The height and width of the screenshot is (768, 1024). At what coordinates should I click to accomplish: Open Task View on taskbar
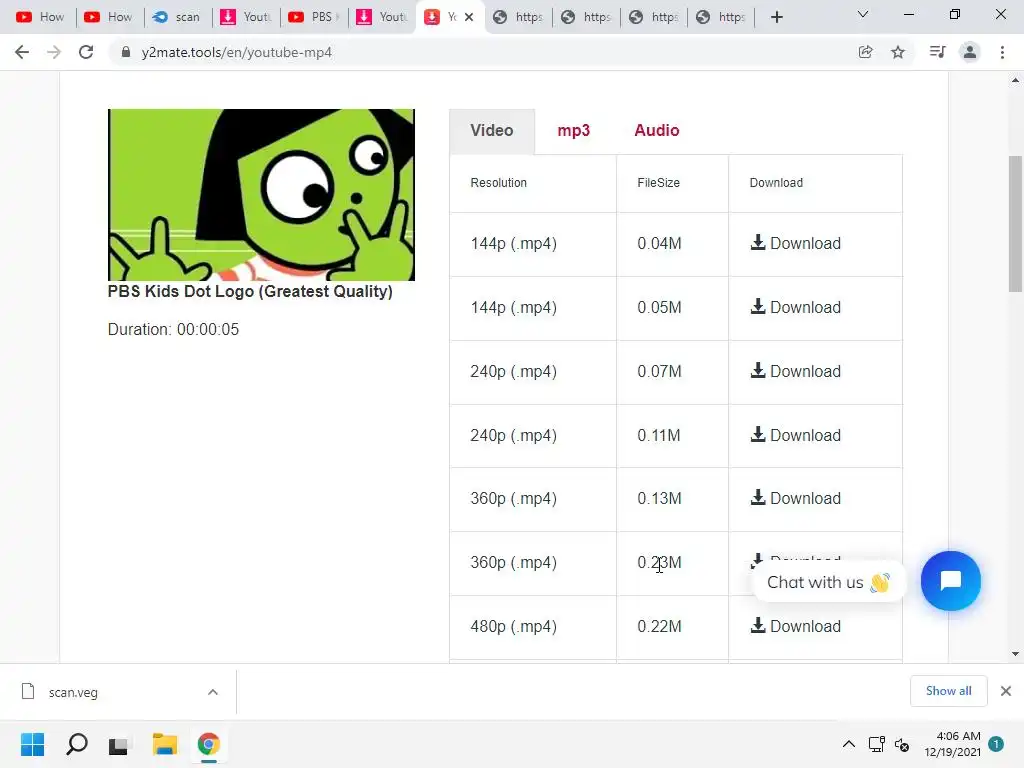pyautogui.click(x=119, y=744)
